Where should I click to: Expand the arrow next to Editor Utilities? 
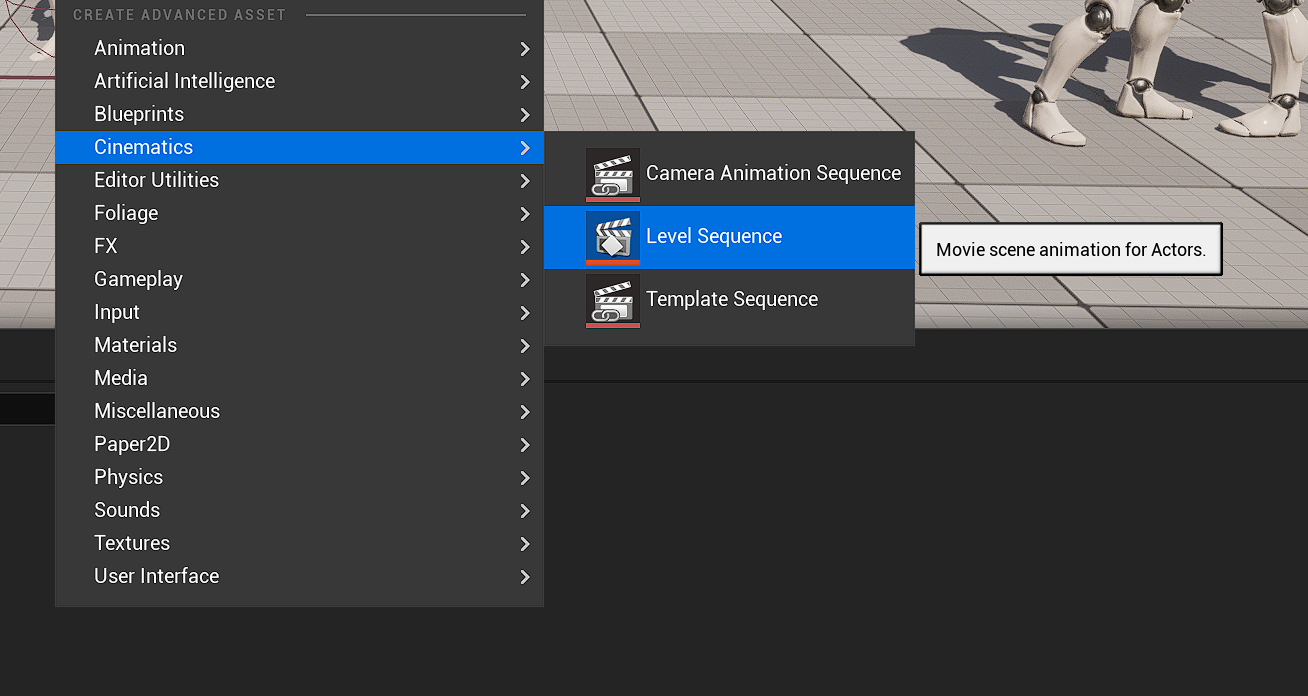coord(525,181)
